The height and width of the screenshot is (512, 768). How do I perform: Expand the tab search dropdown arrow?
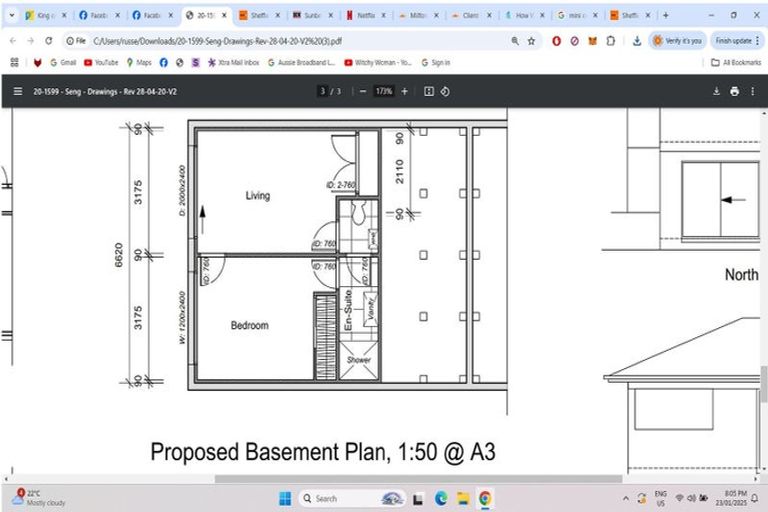[12, 16]
